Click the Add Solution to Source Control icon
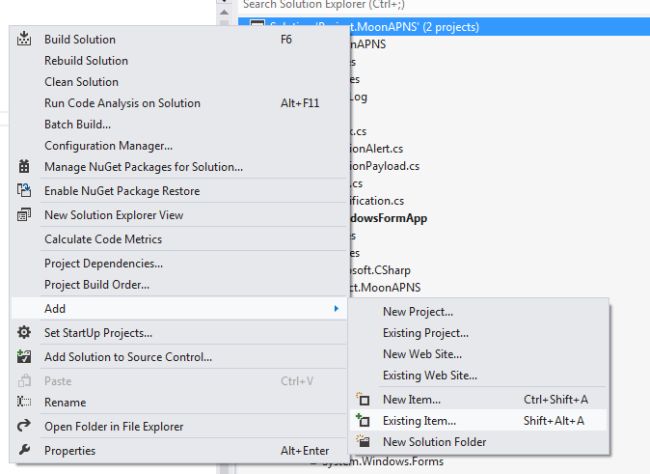The image size is (650, 474). (24, 357)
